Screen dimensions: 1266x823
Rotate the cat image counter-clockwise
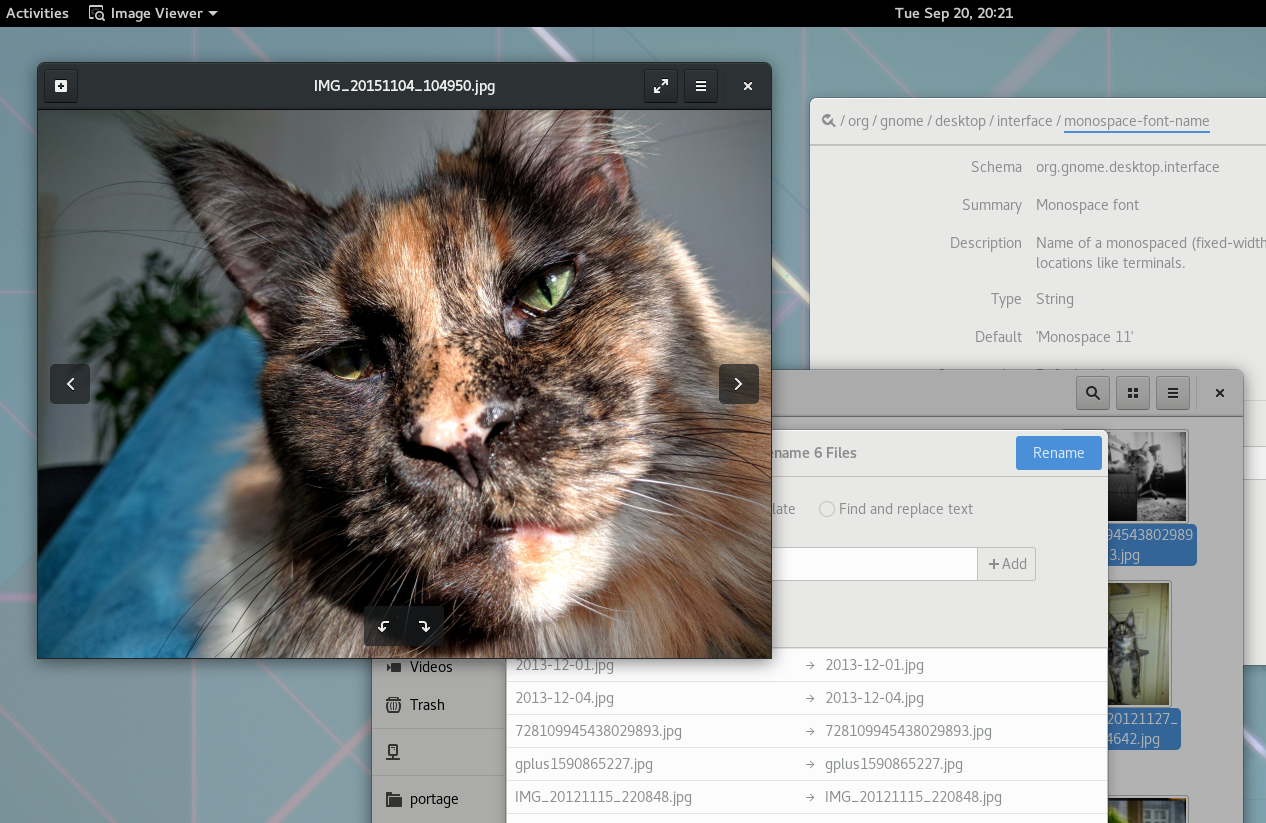point(384,626)
